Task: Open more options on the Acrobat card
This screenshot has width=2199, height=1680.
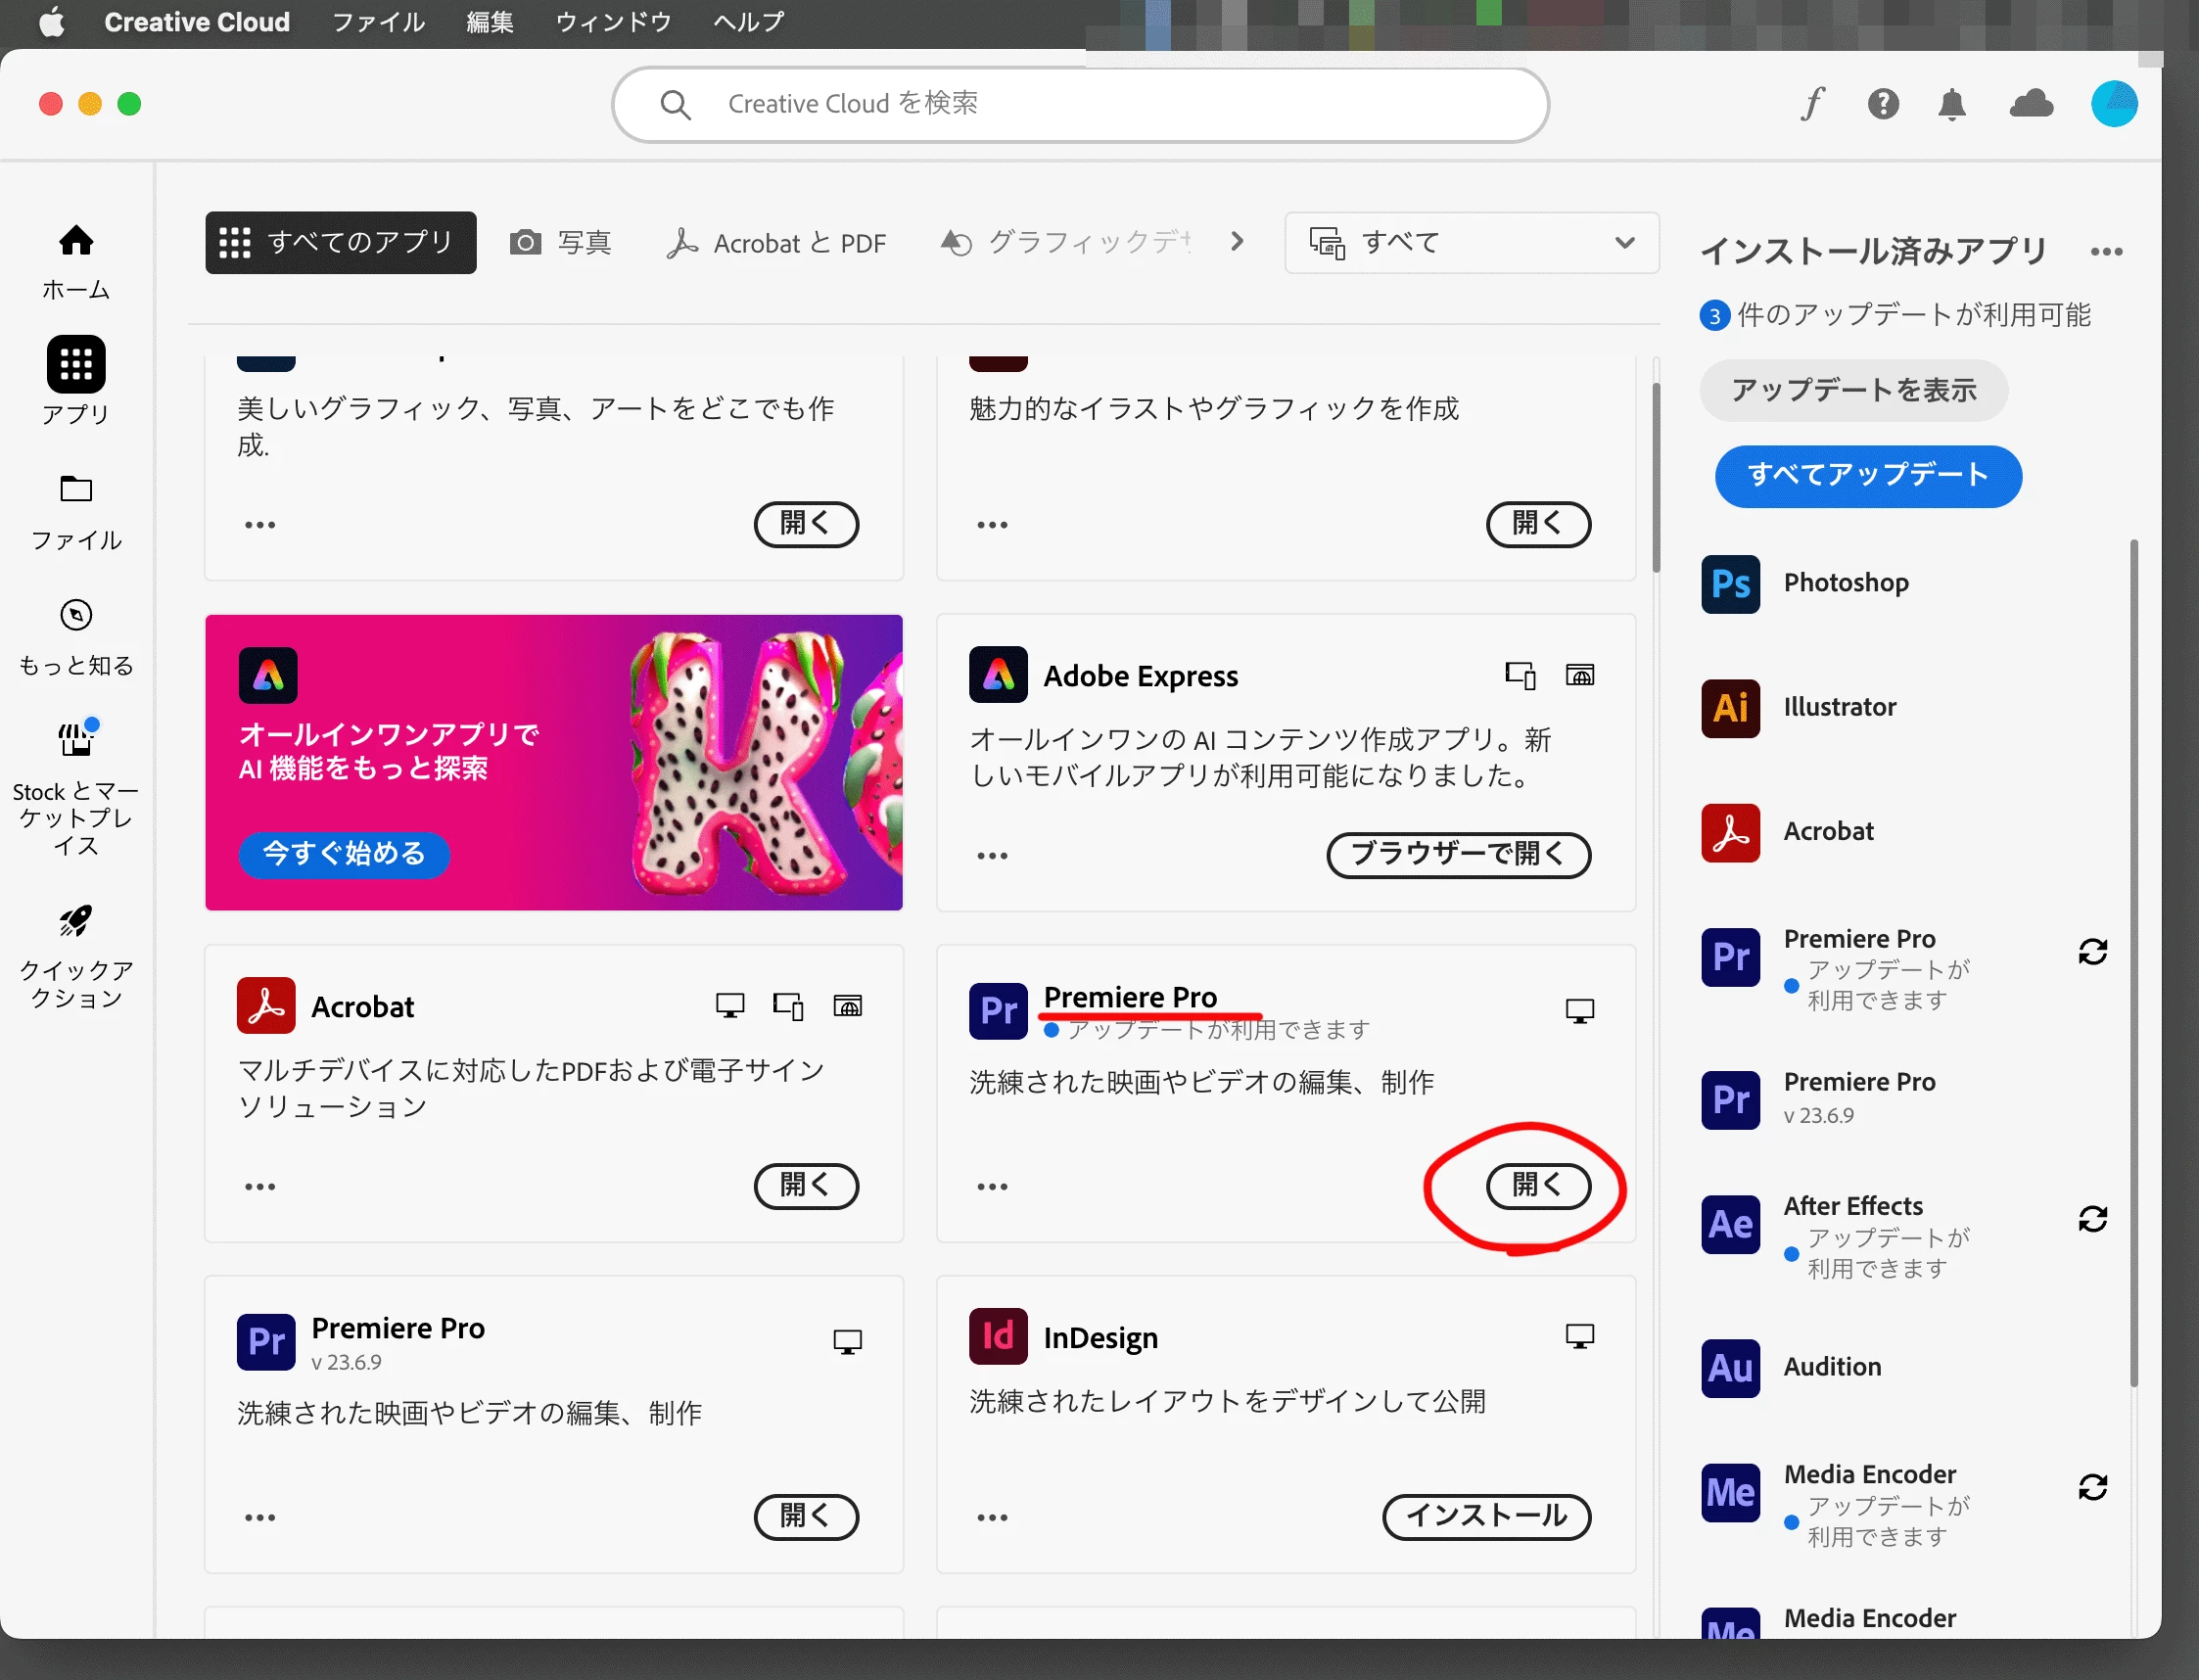Action: click(x=260, y=1187)
